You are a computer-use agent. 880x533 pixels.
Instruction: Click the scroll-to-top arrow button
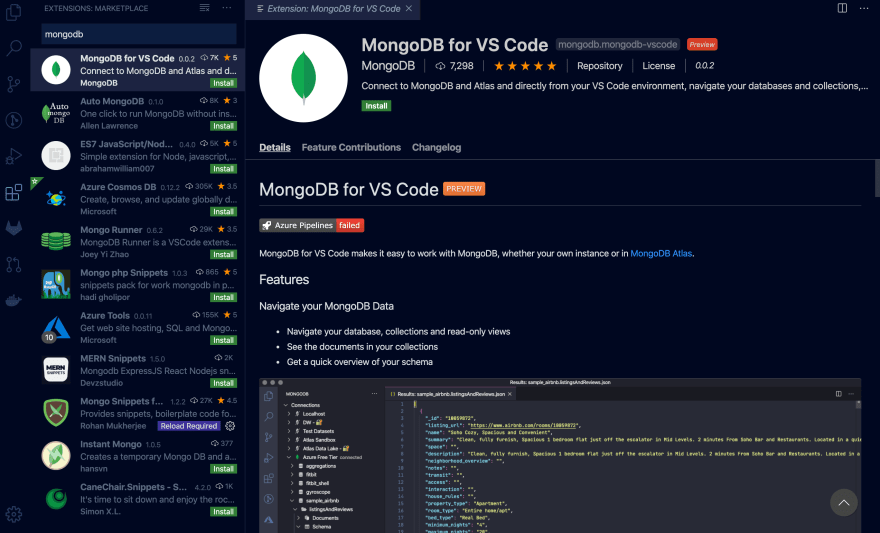[x=844, y=502]
